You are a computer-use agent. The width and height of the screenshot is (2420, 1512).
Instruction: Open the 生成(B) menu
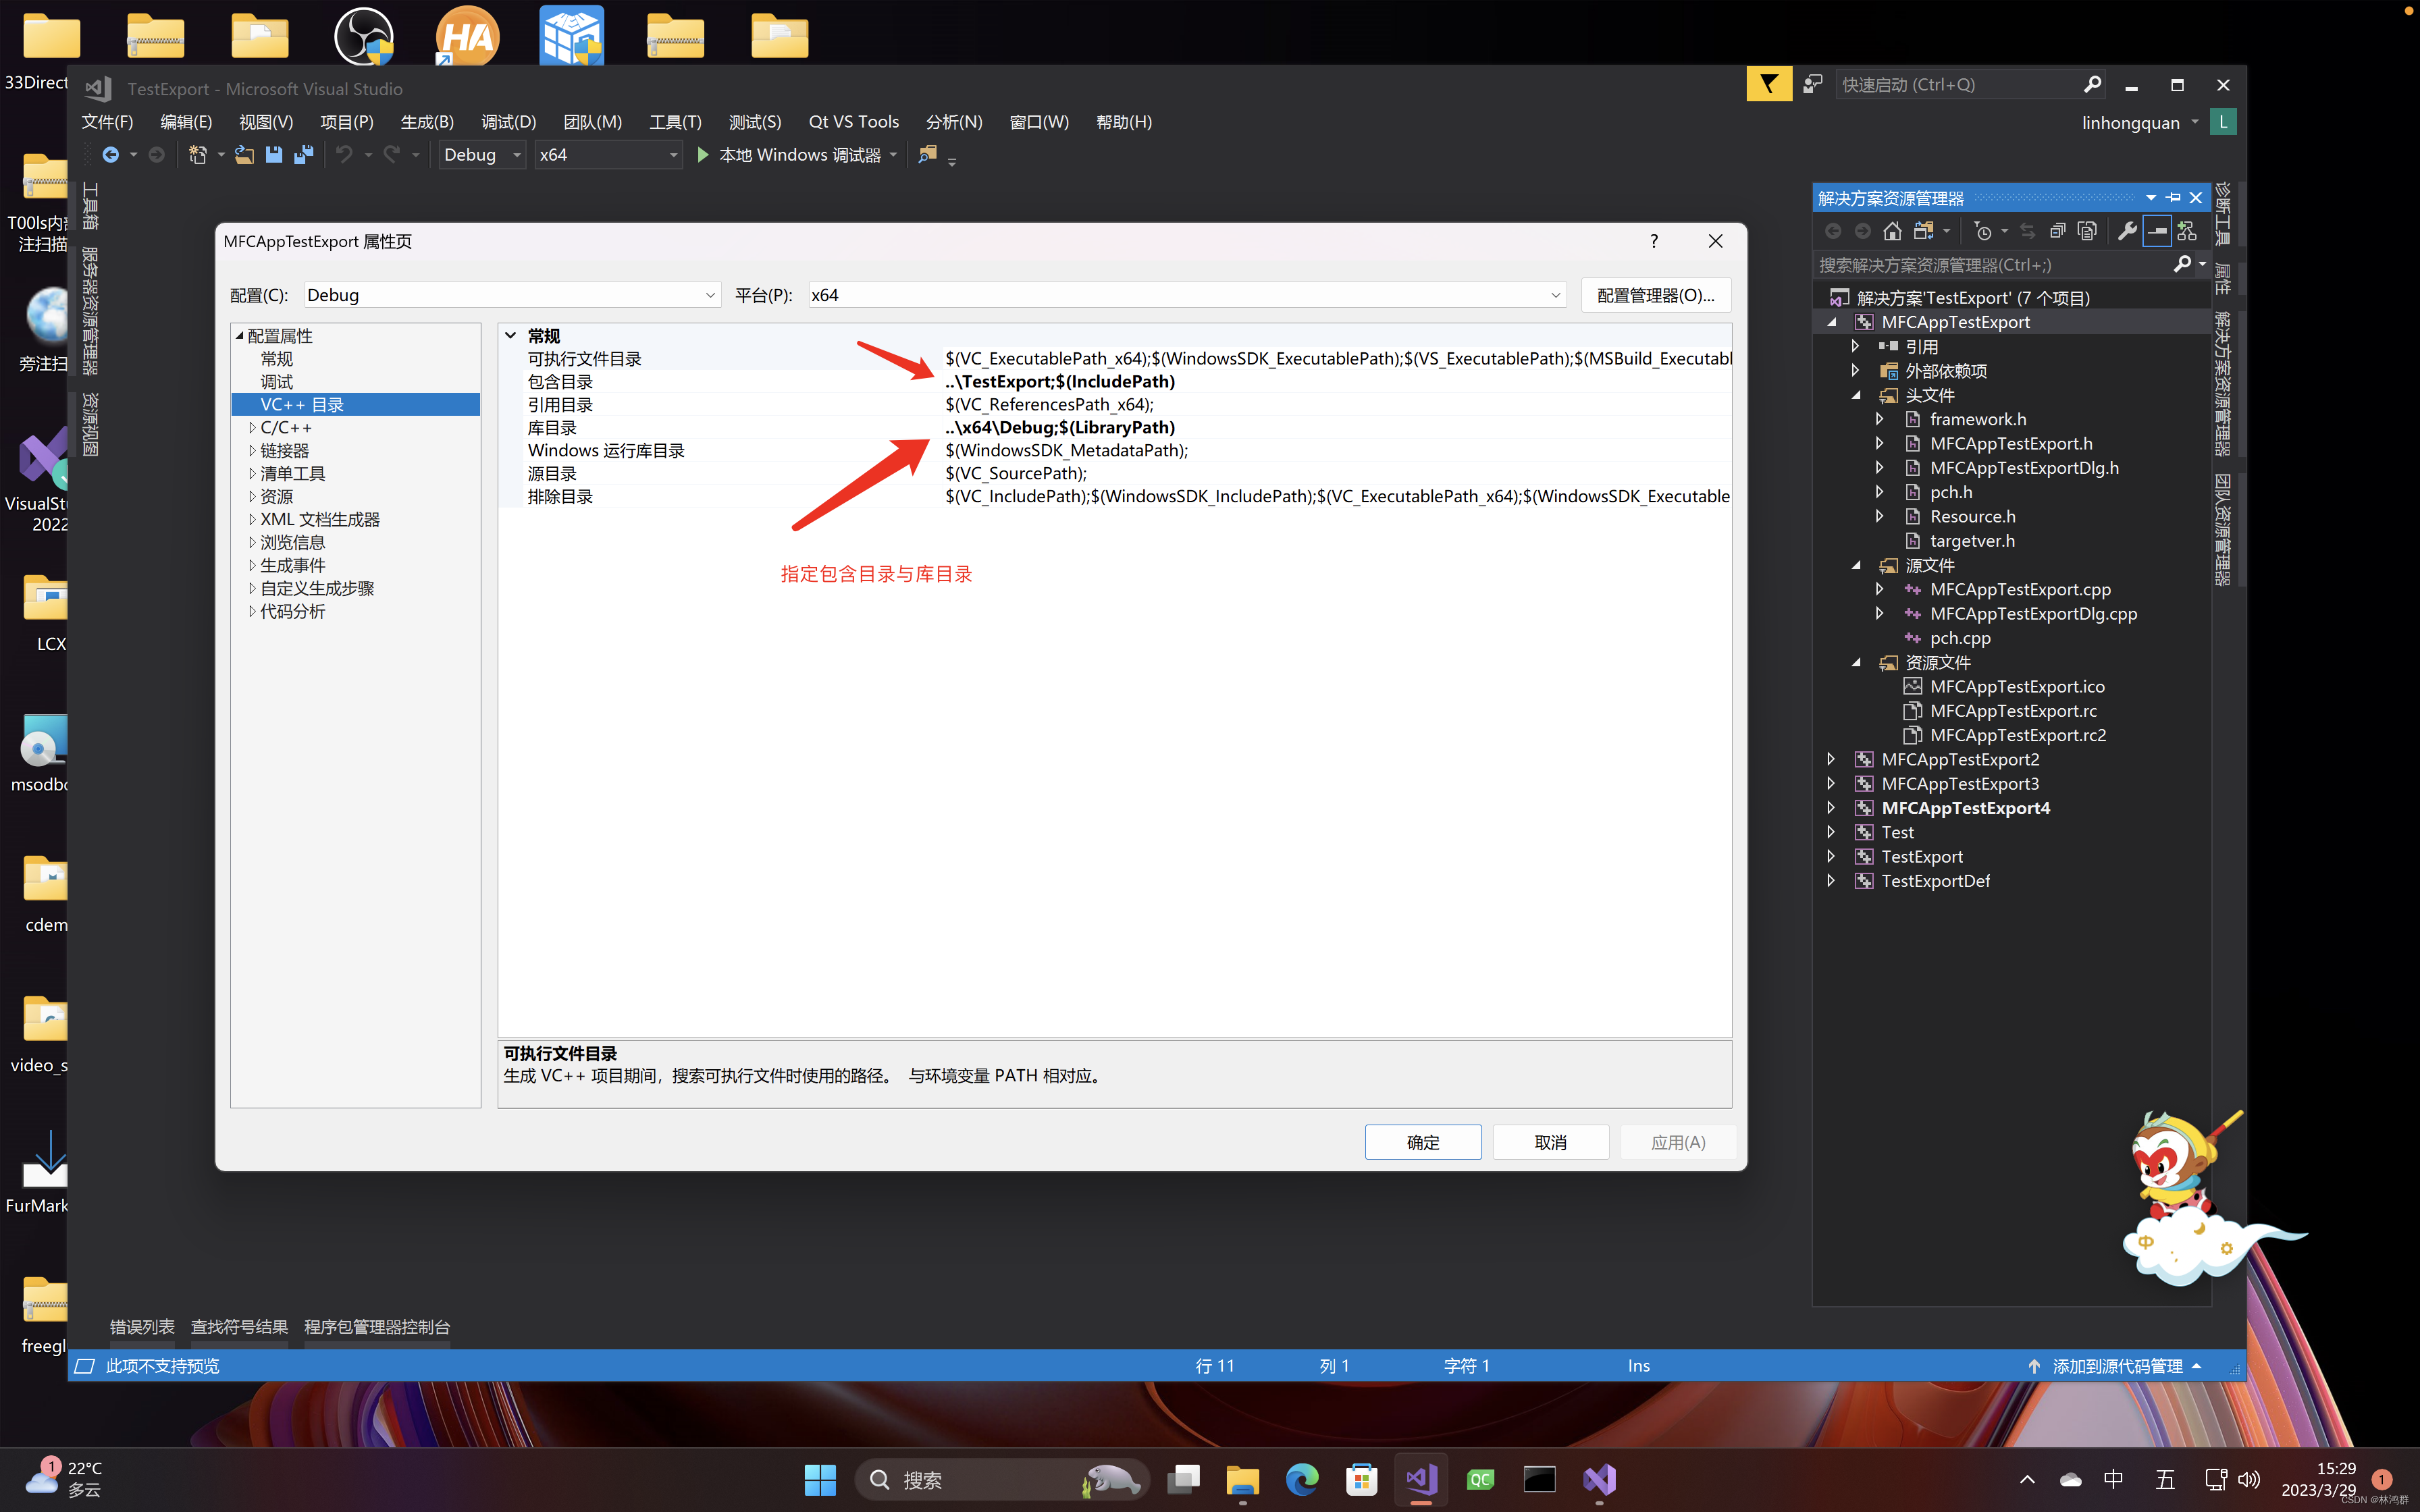pos(427,122)
